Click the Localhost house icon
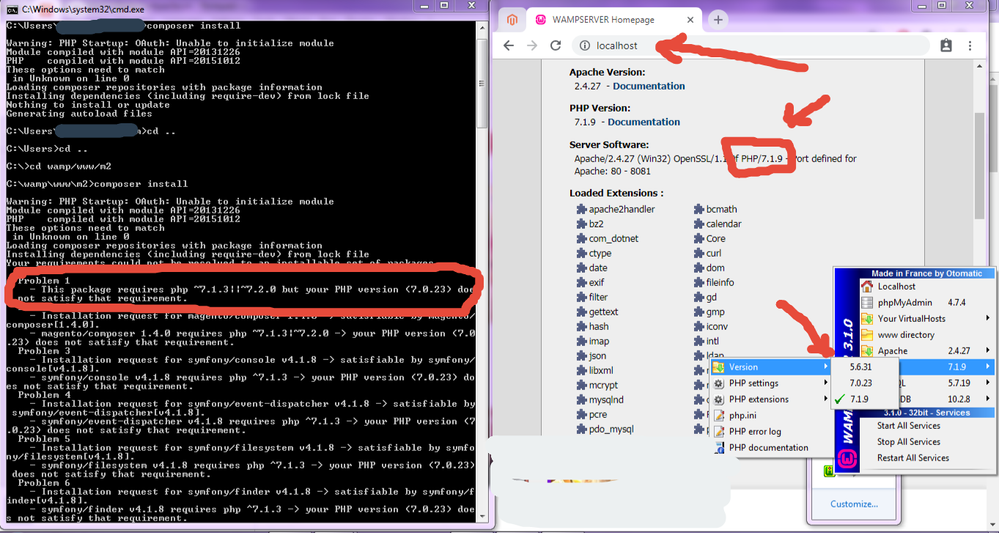The image size is (999, 533). [866, 287]
